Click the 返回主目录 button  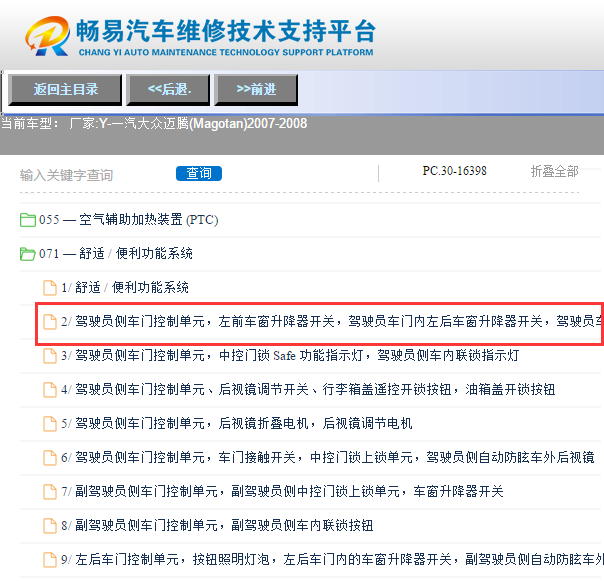click(x=65, y=90)
